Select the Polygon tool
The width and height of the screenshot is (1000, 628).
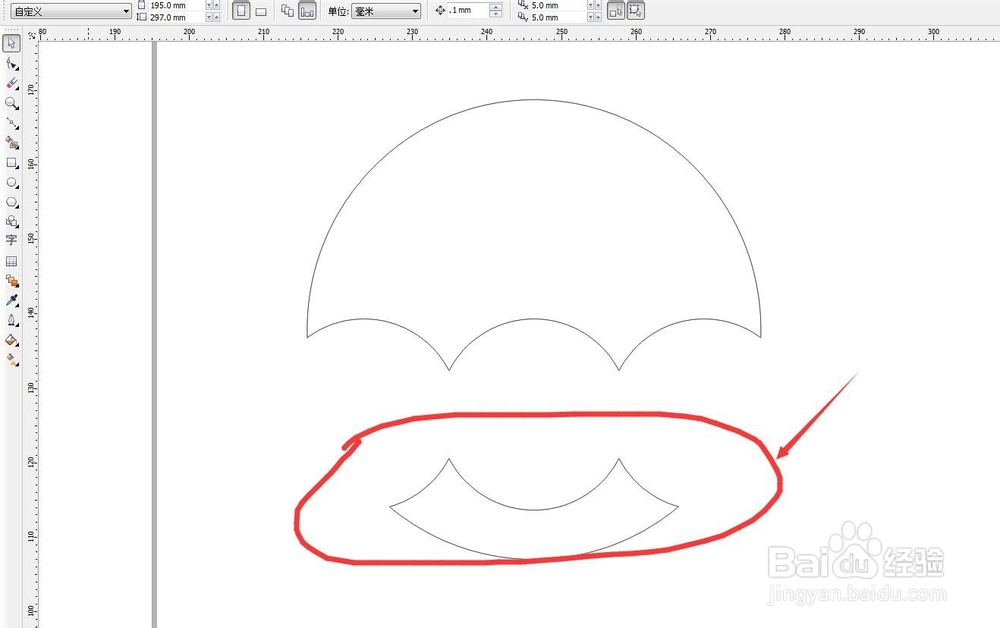coord(11,202)
